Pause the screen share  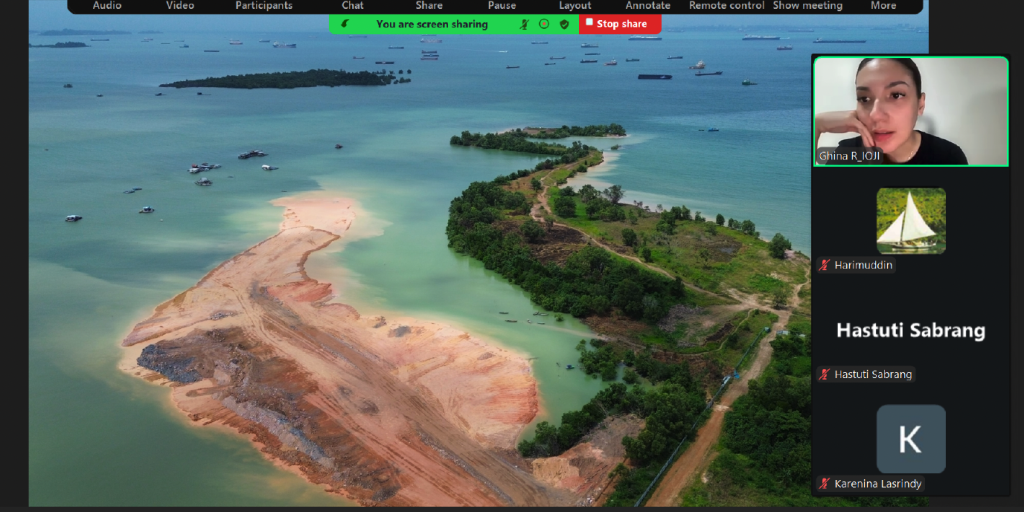[502, 6]
